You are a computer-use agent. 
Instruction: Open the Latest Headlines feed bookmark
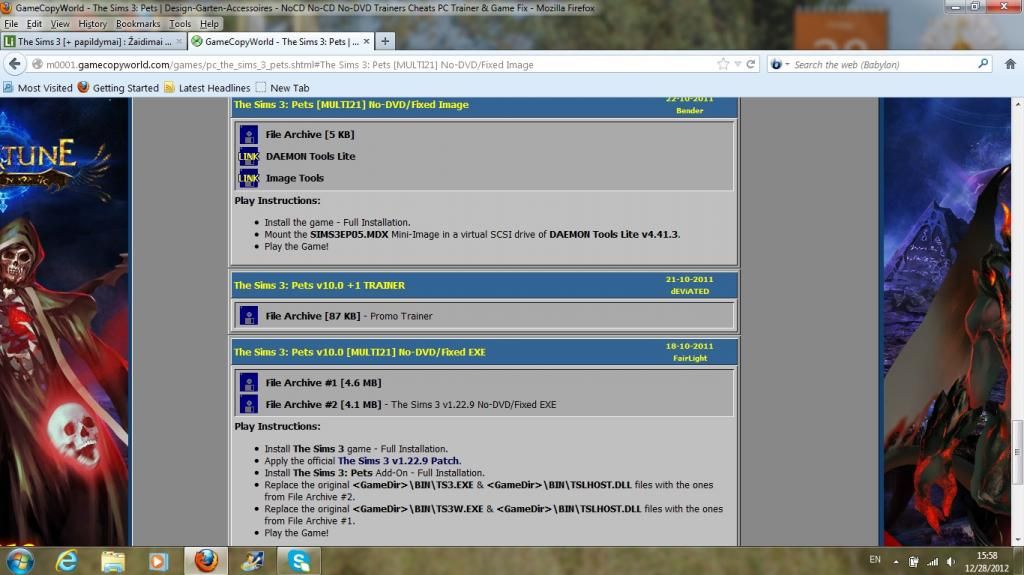(x=207, y=88)
